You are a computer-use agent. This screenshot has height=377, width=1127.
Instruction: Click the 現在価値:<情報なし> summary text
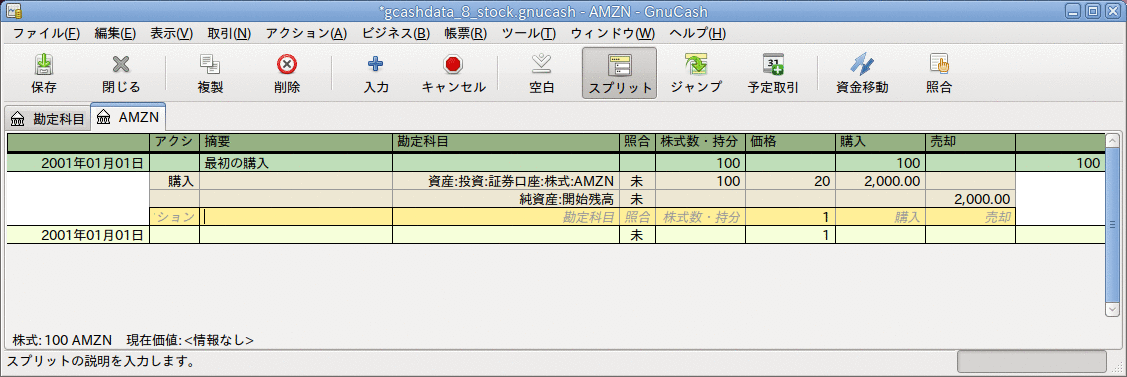tap(190, 340)
